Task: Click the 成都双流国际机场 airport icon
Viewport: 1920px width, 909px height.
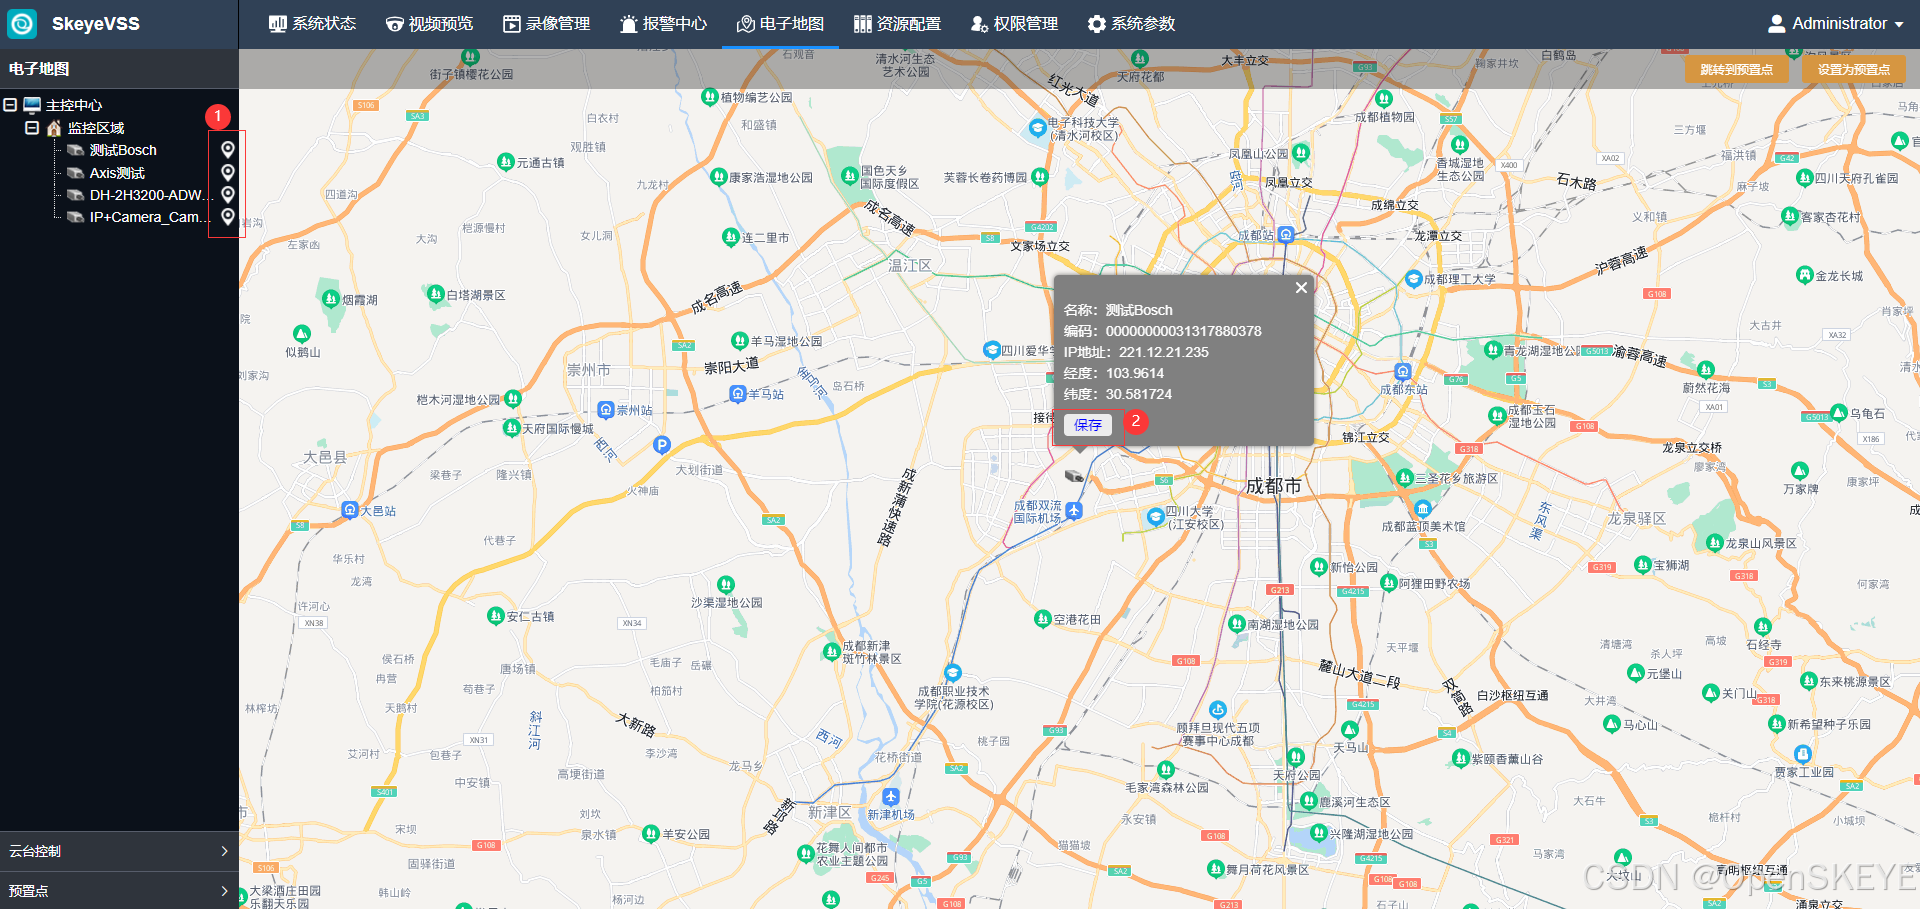Action: [1073, 511]
